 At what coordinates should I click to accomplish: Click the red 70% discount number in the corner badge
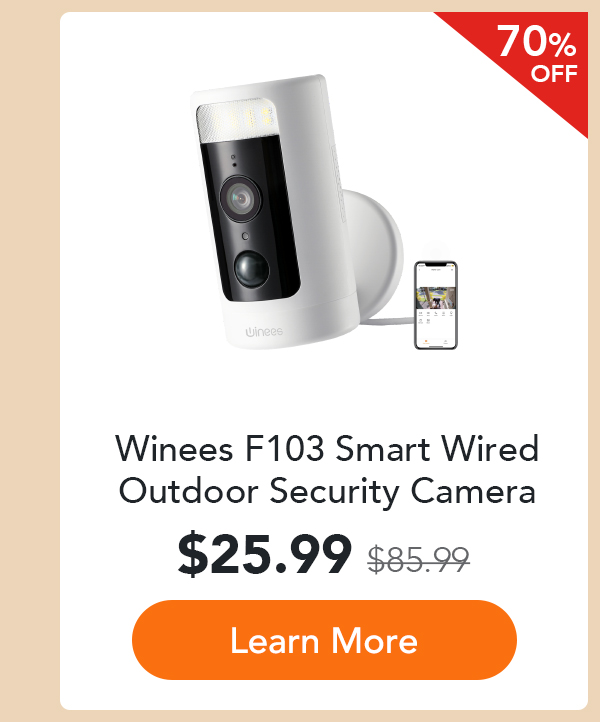[537, 42]
